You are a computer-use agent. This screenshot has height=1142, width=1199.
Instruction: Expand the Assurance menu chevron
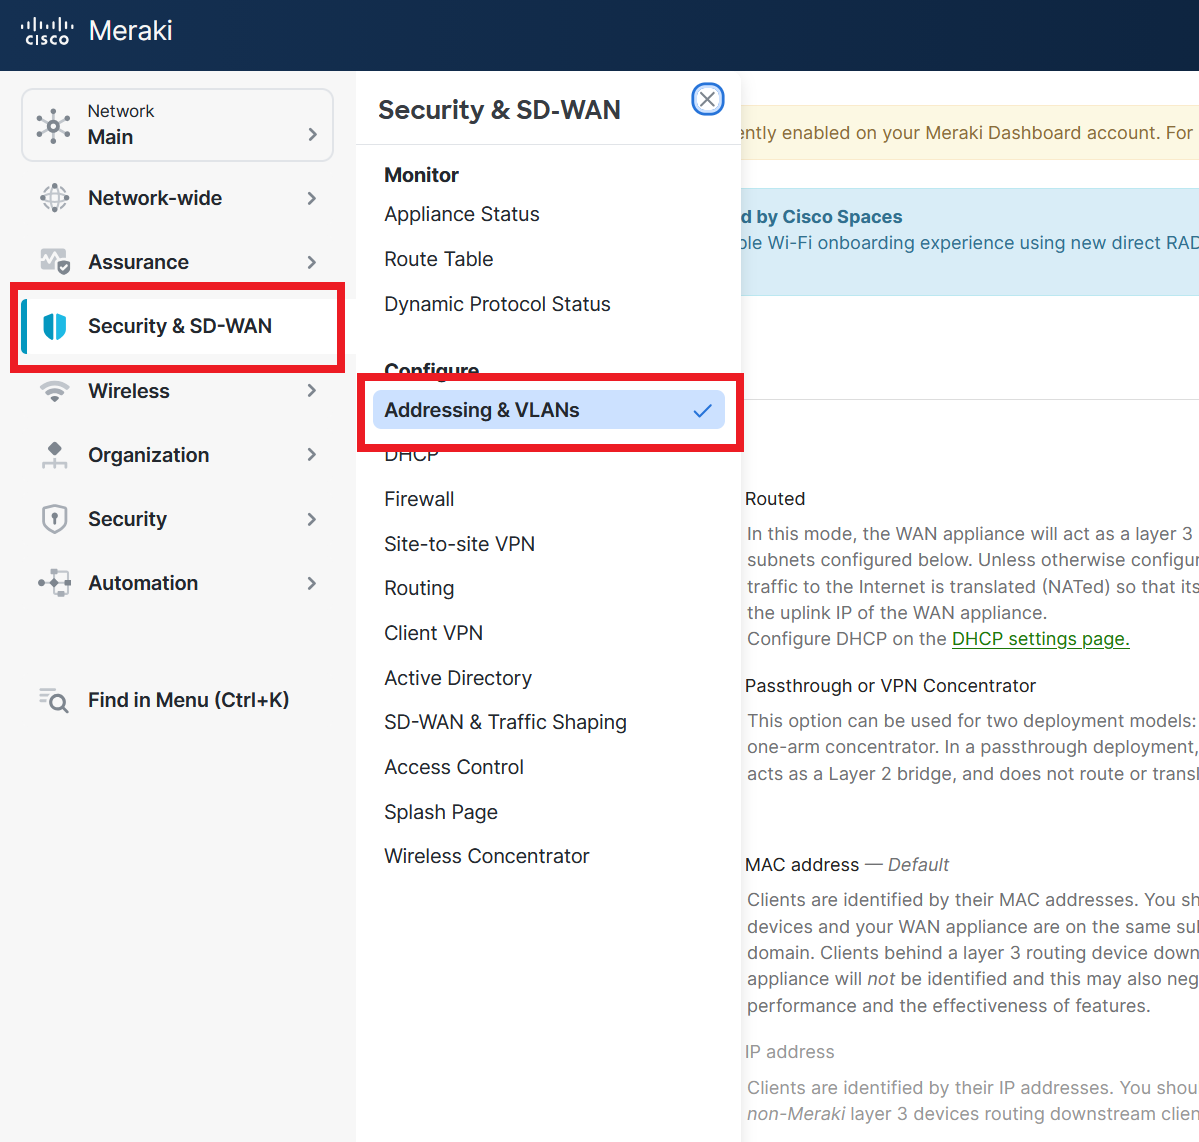[x=311, y=262]
